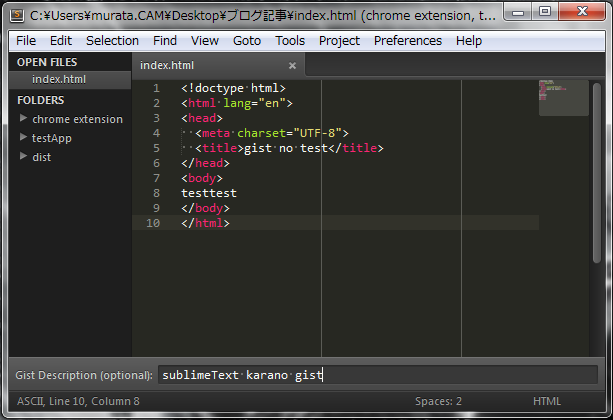This screenshot has height=420, width=613.
Task: Open the Tools menu
Action: pyautogui.click(x=290, y=41)
